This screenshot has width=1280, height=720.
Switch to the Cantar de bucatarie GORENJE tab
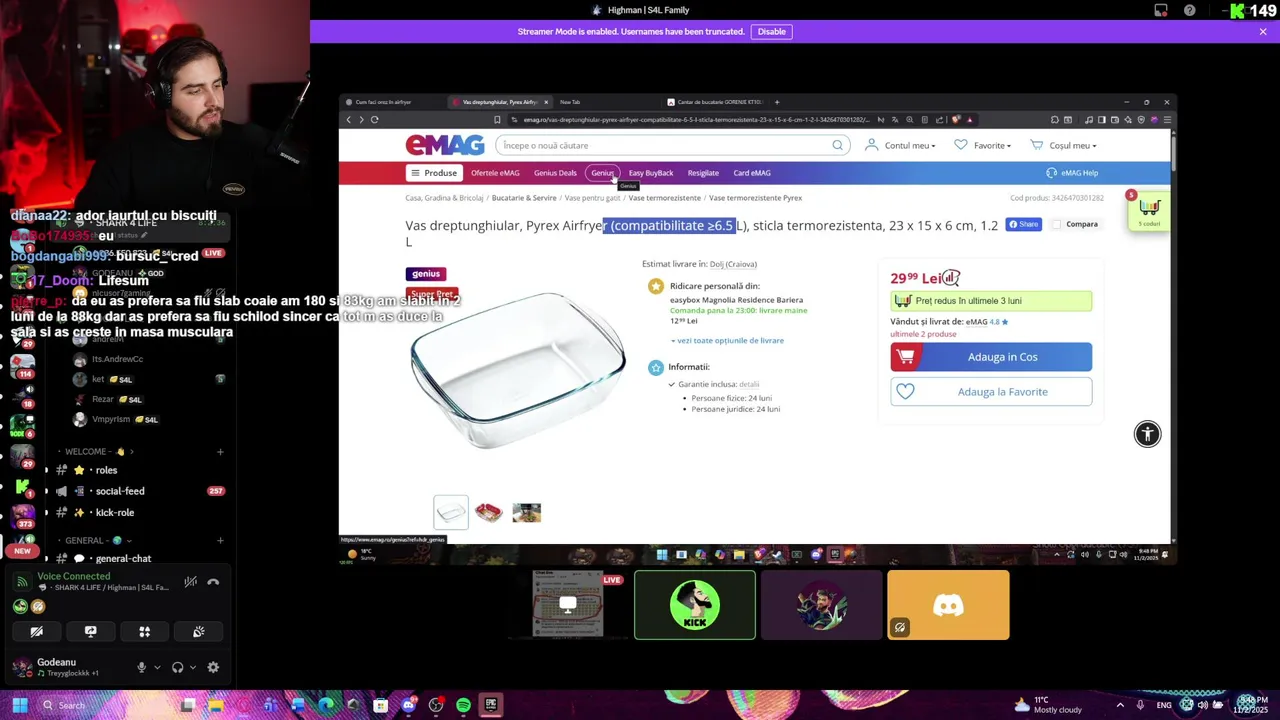click(x=714, y=102)
